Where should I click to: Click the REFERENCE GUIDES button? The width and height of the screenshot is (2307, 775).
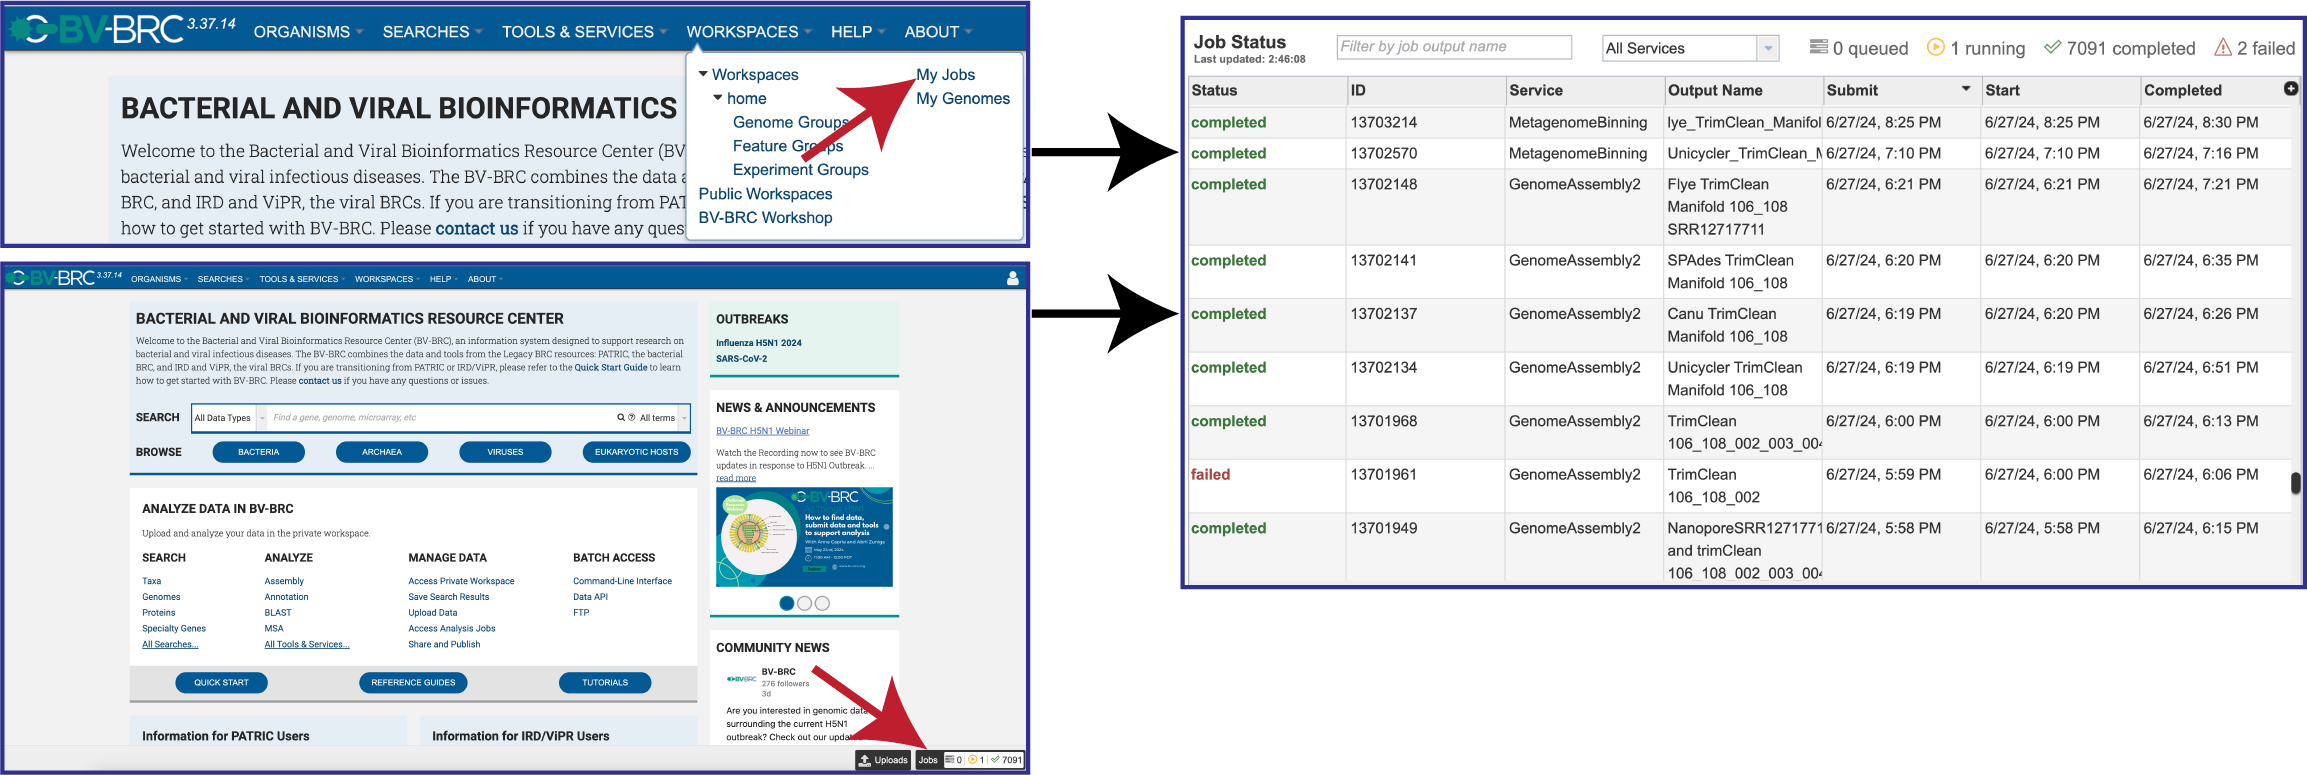point(413,683)
